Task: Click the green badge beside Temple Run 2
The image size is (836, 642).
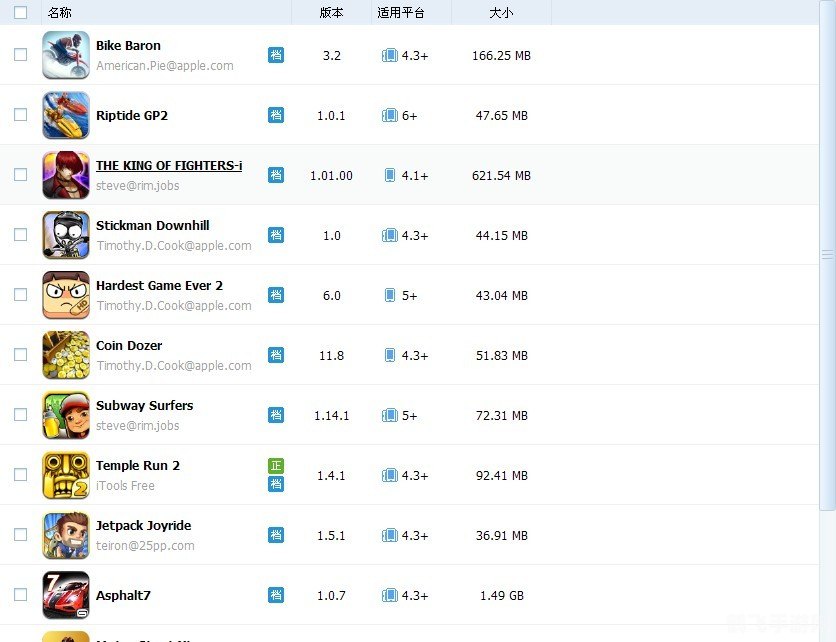Action: [x=276, y=466]
